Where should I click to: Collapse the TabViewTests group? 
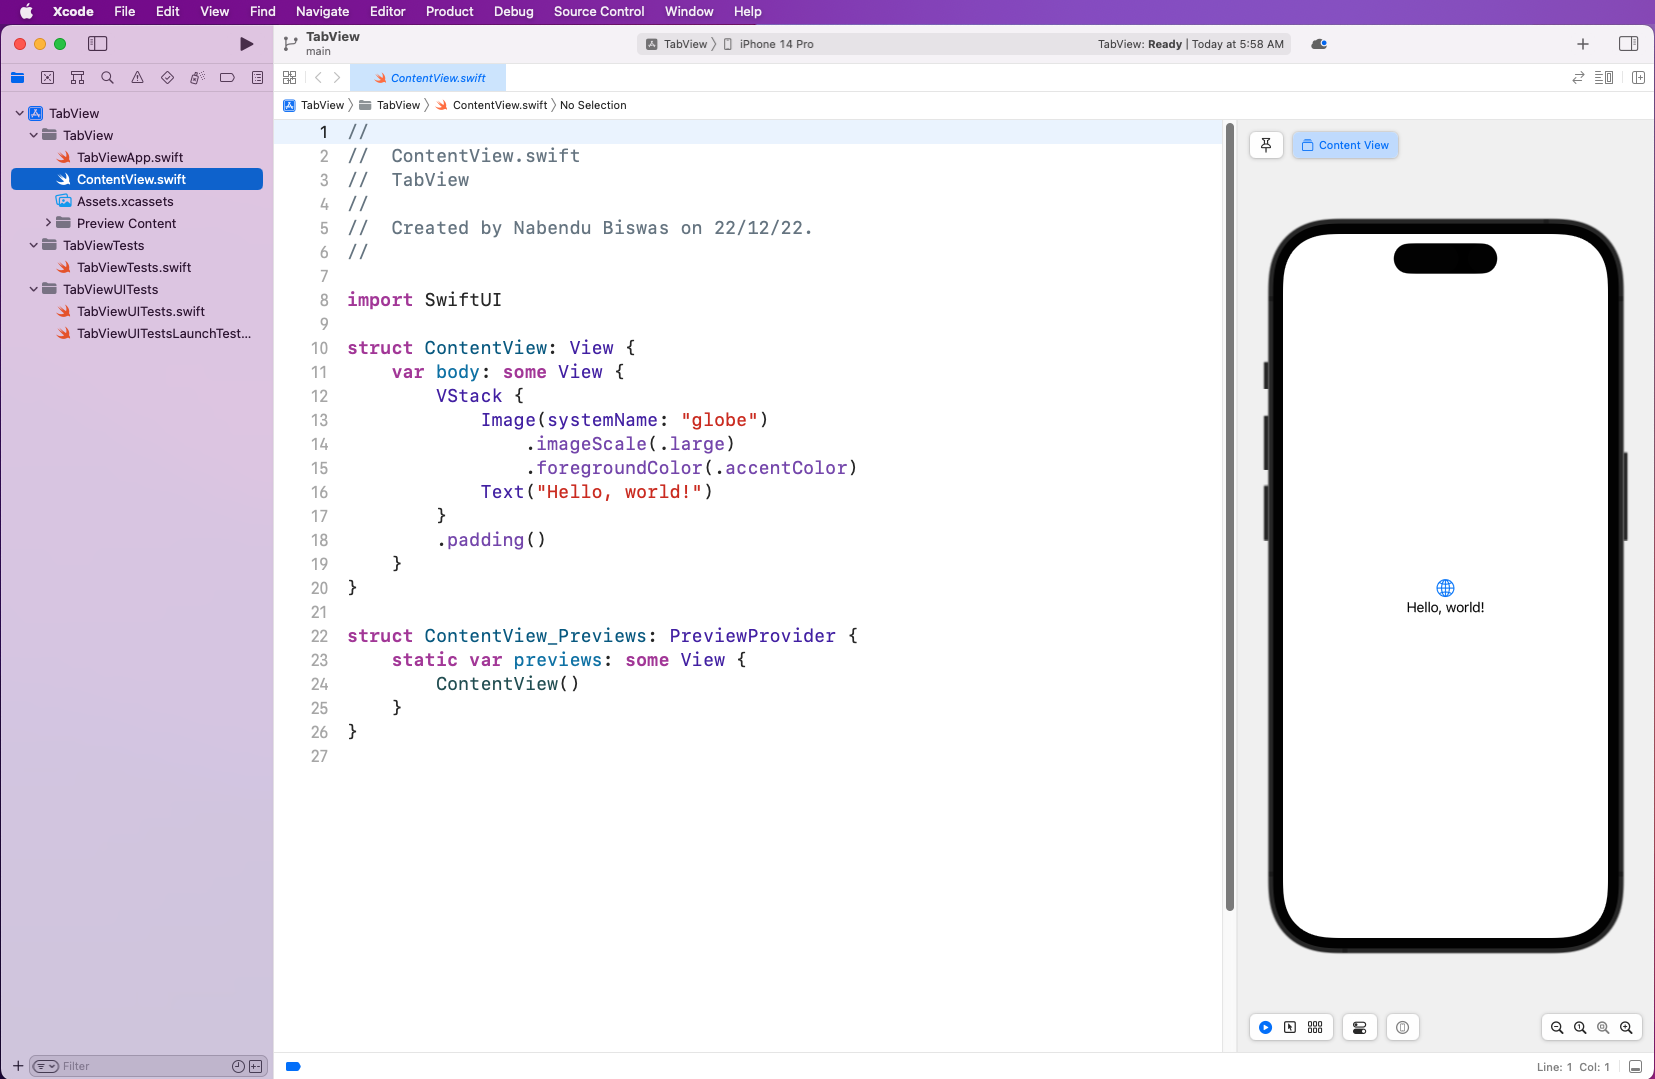click(x=34, y=245)
